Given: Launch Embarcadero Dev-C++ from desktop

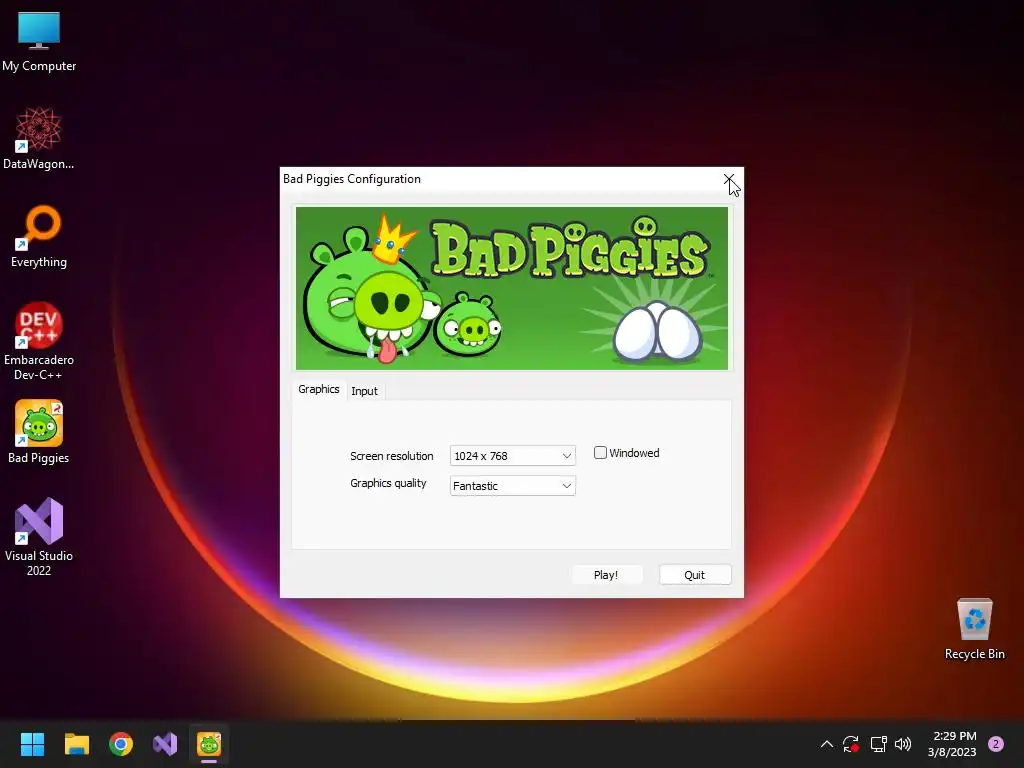Looking at the screenshot, I should click(x=39, y=341).
